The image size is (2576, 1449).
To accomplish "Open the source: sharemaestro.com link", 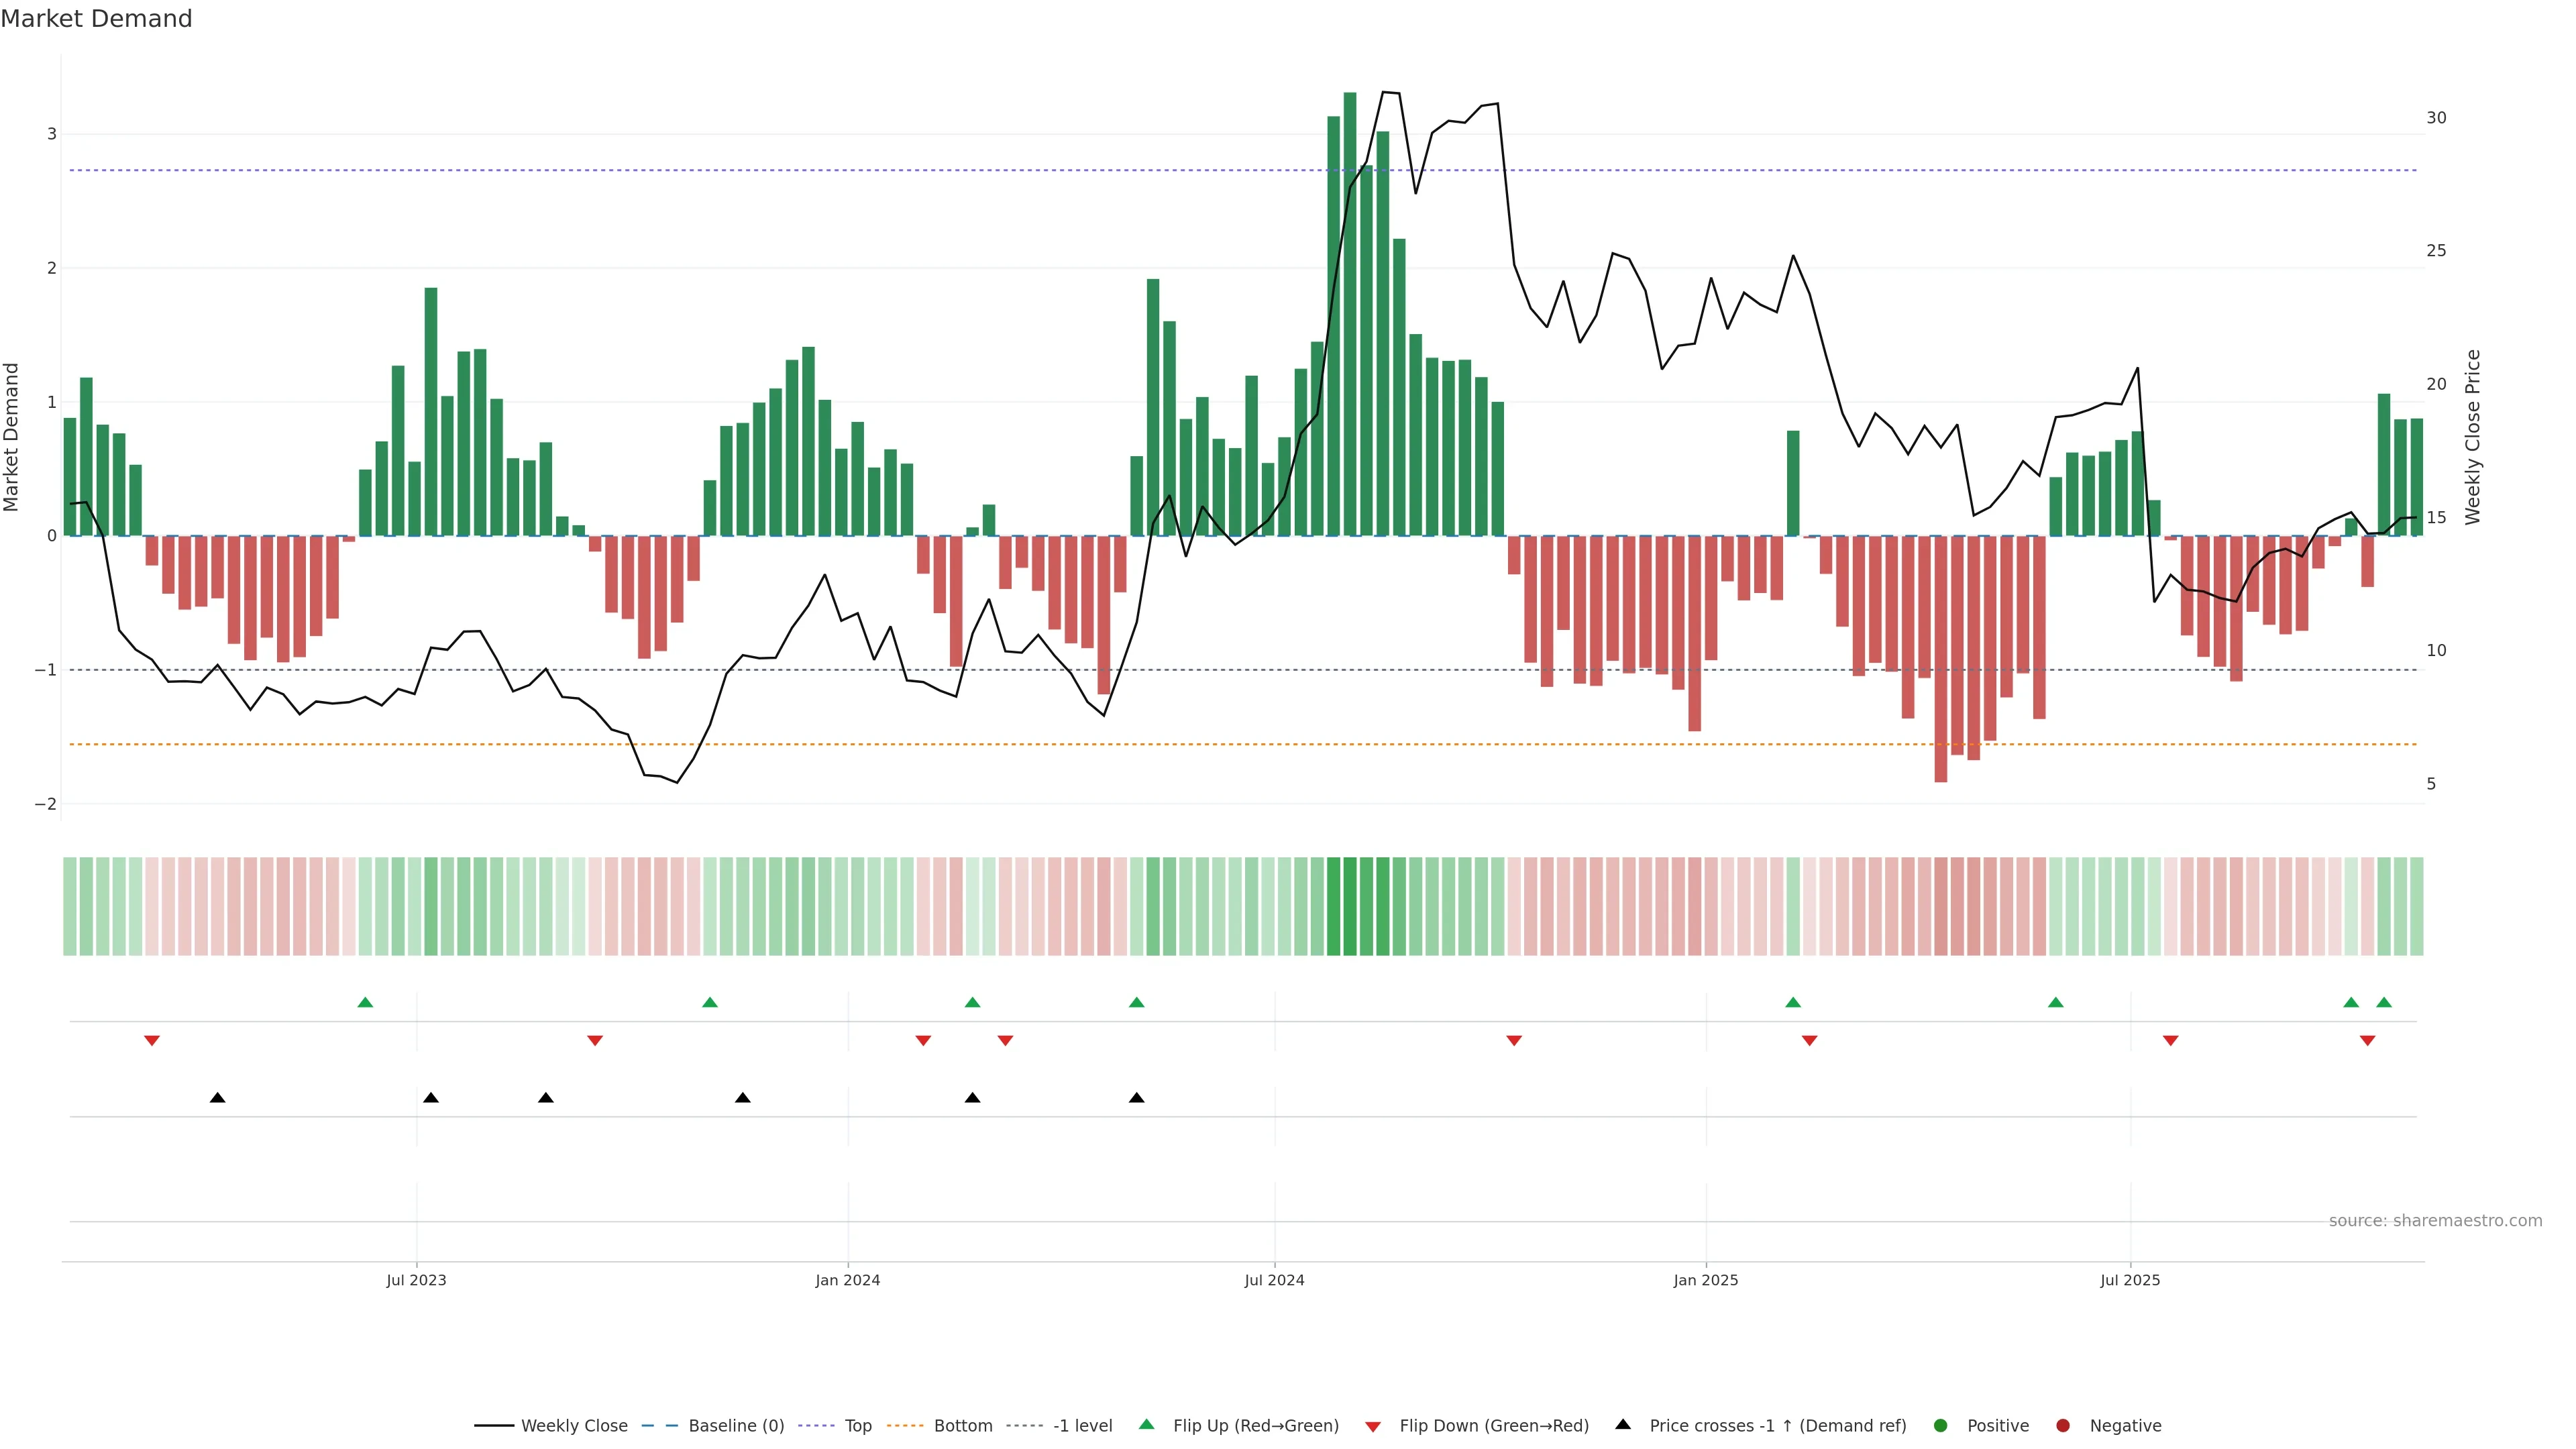I will [2435, 1220].
